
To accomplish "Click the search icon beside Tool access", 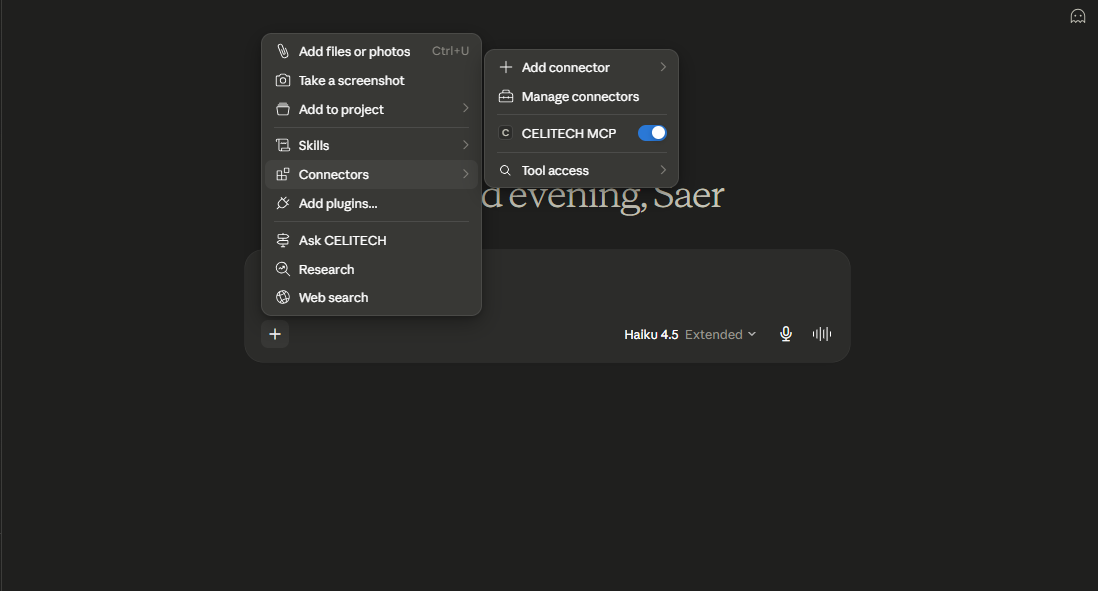I will click(x=505, y=170).
